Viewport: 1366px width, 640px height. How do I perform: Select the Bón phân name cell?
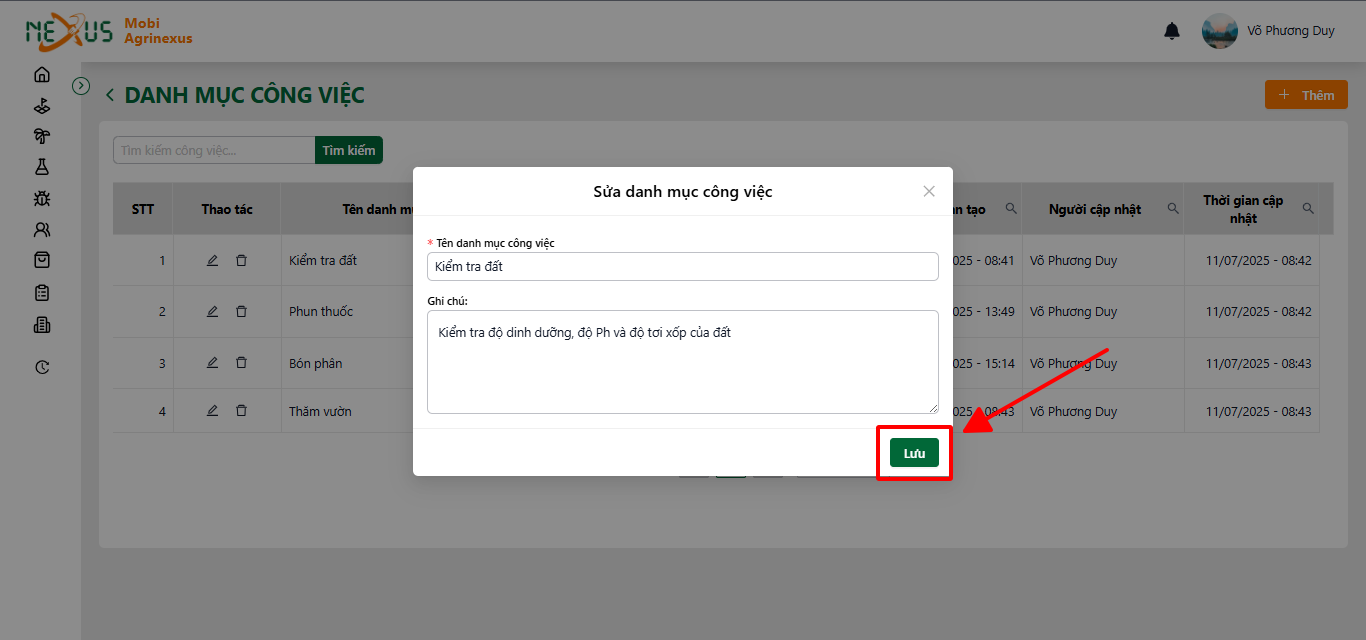[x=316, y=363]
